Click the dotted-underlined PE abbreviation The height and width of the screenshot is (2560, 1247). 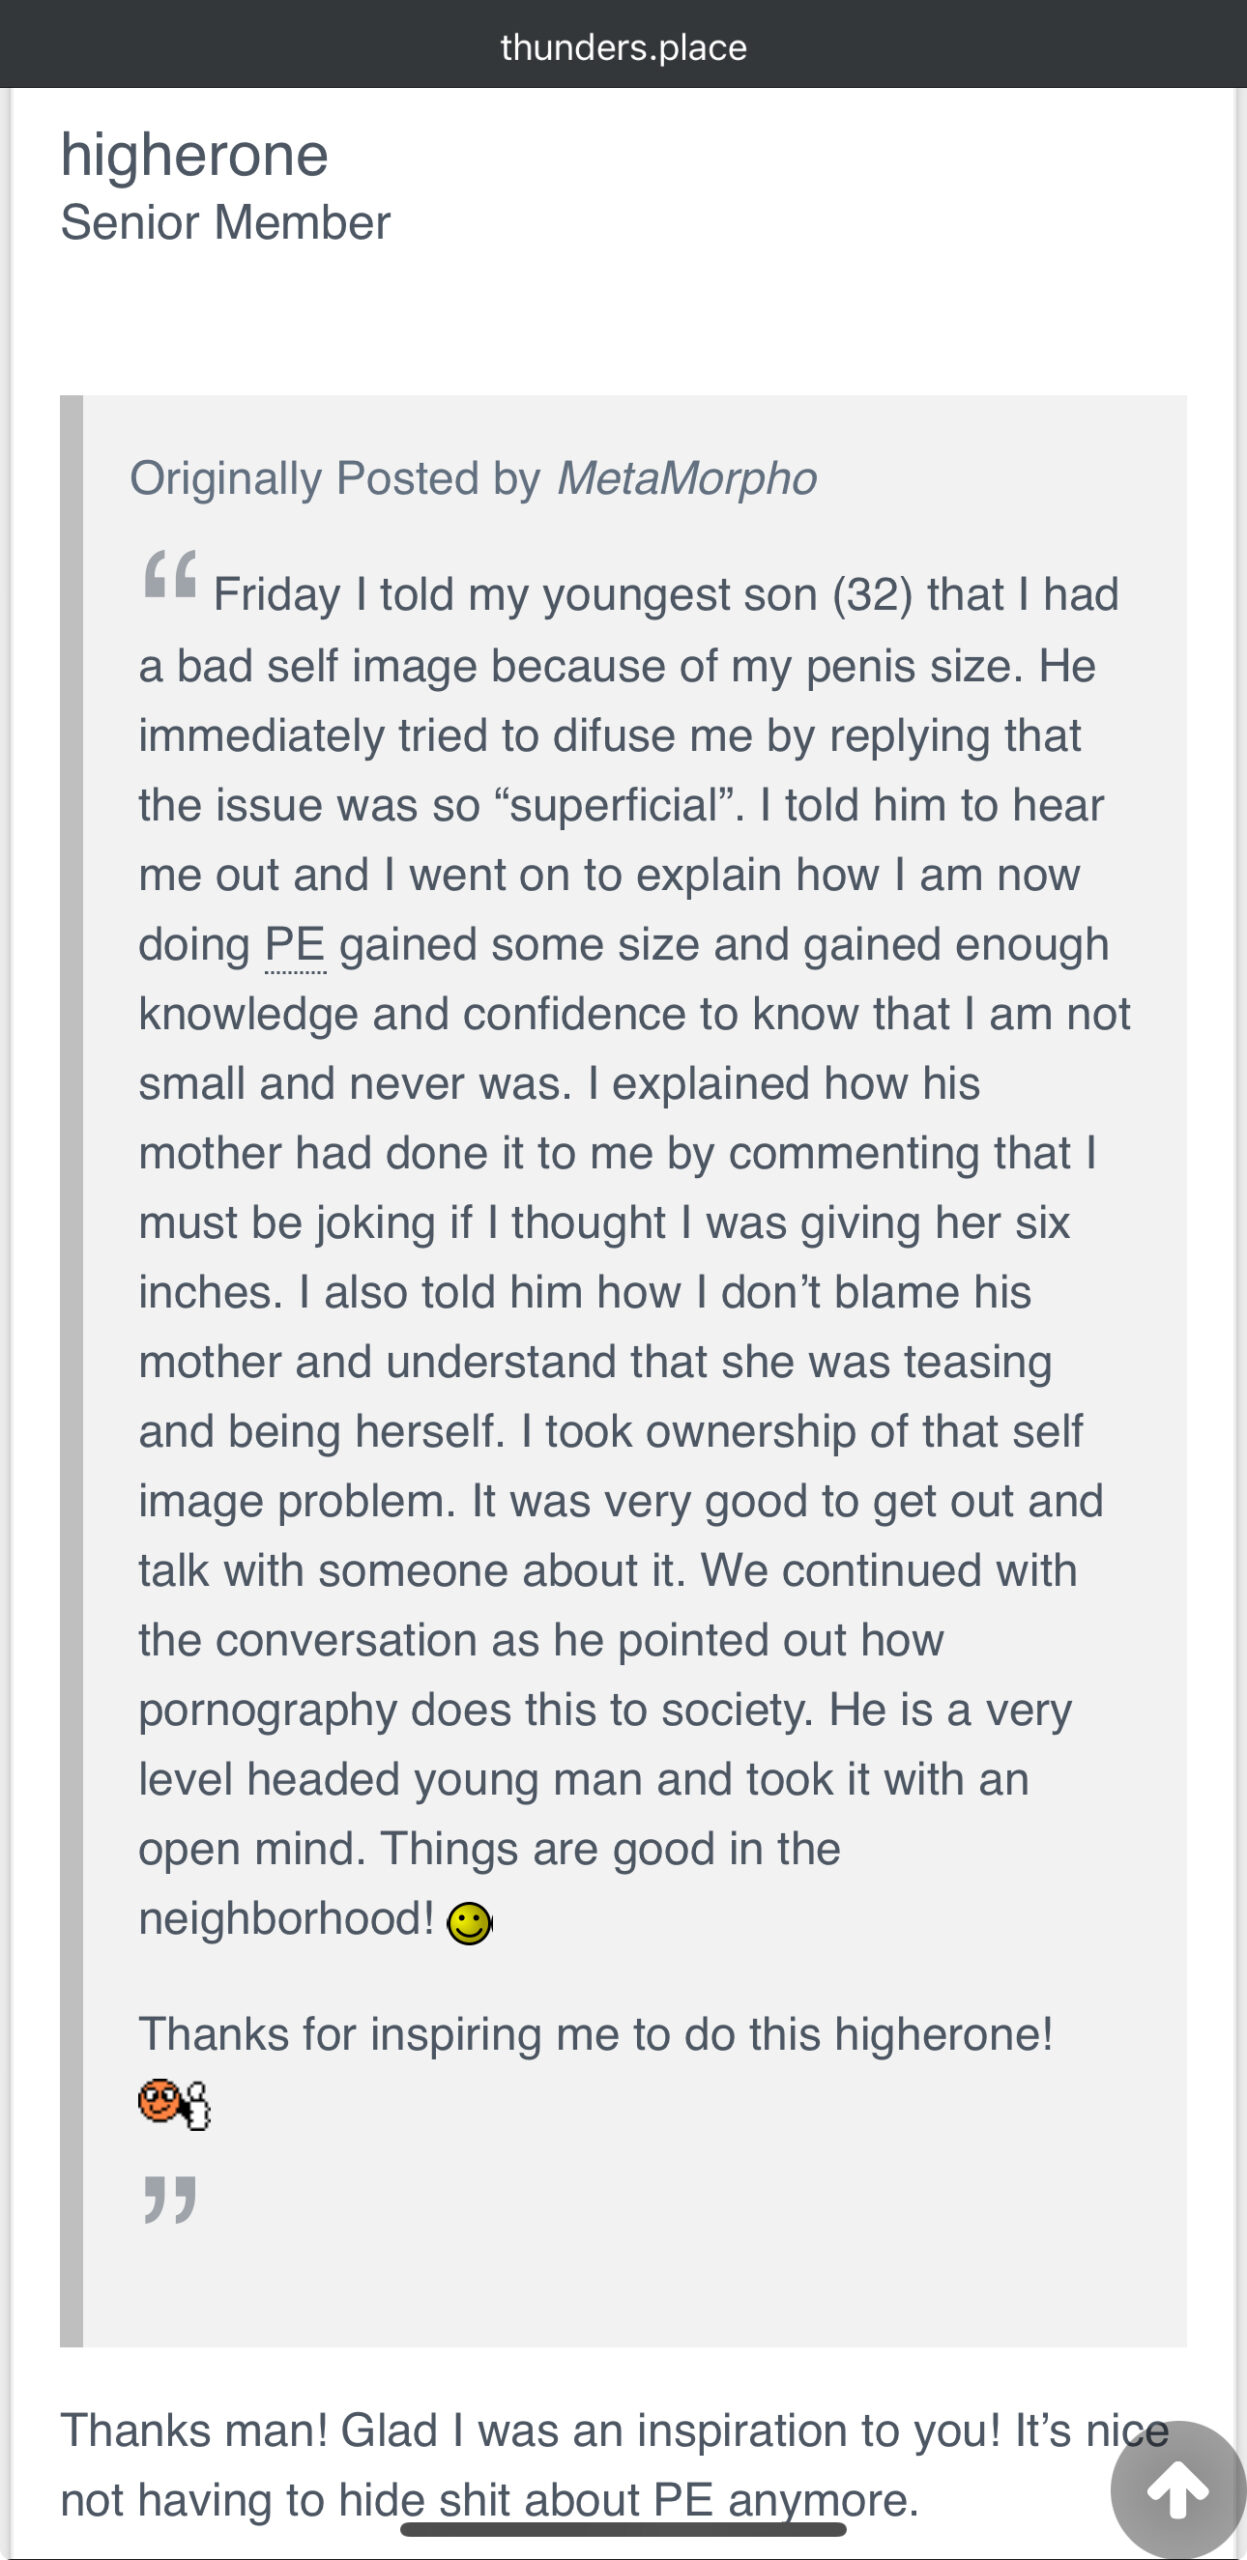click(295, 945)
